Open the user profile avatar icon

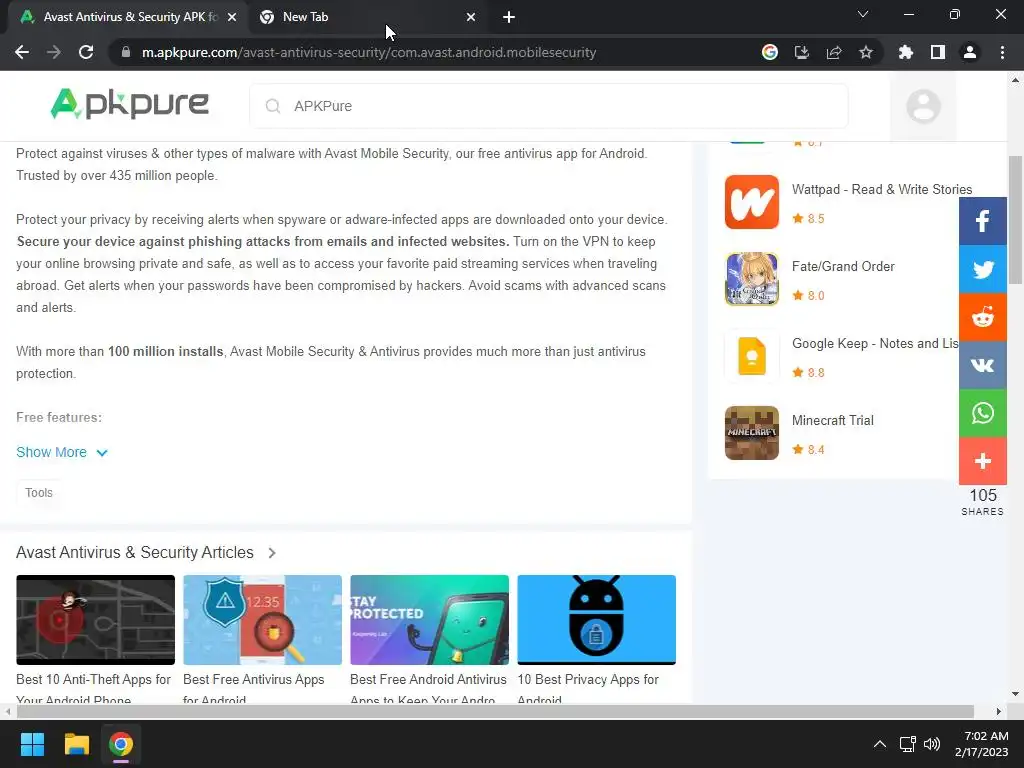[x=923, y=106]
